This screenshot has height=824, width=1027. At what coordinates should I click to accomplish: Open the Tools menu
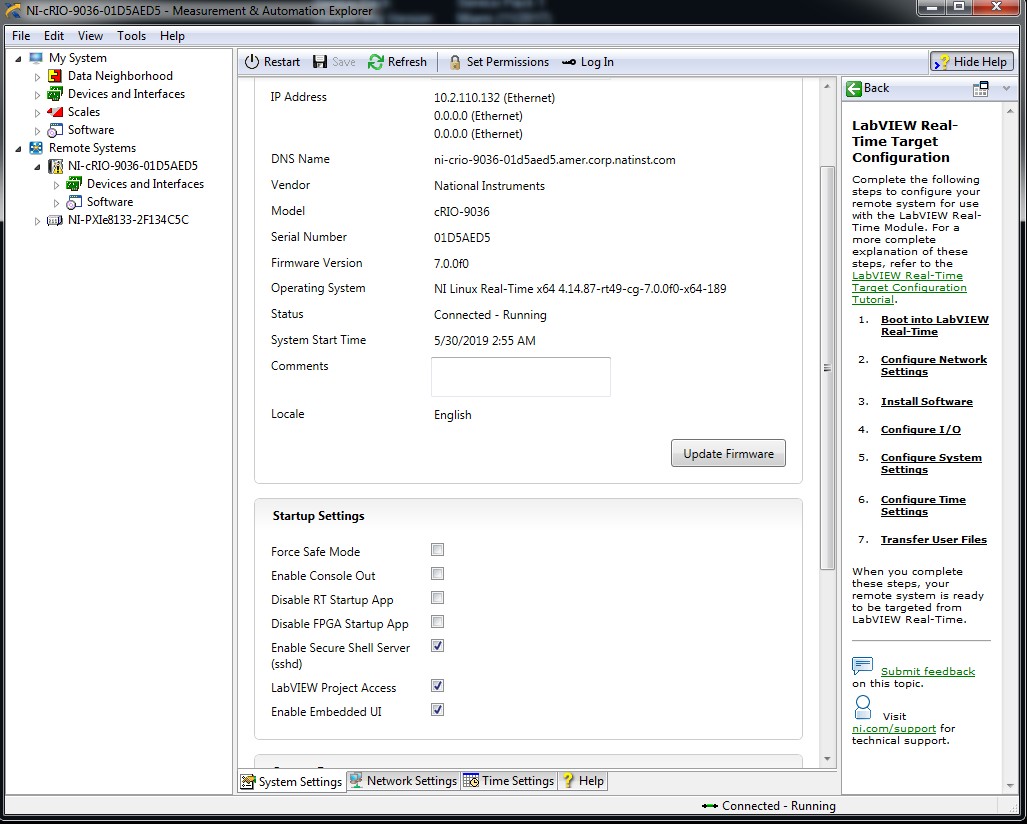(131, 36)
